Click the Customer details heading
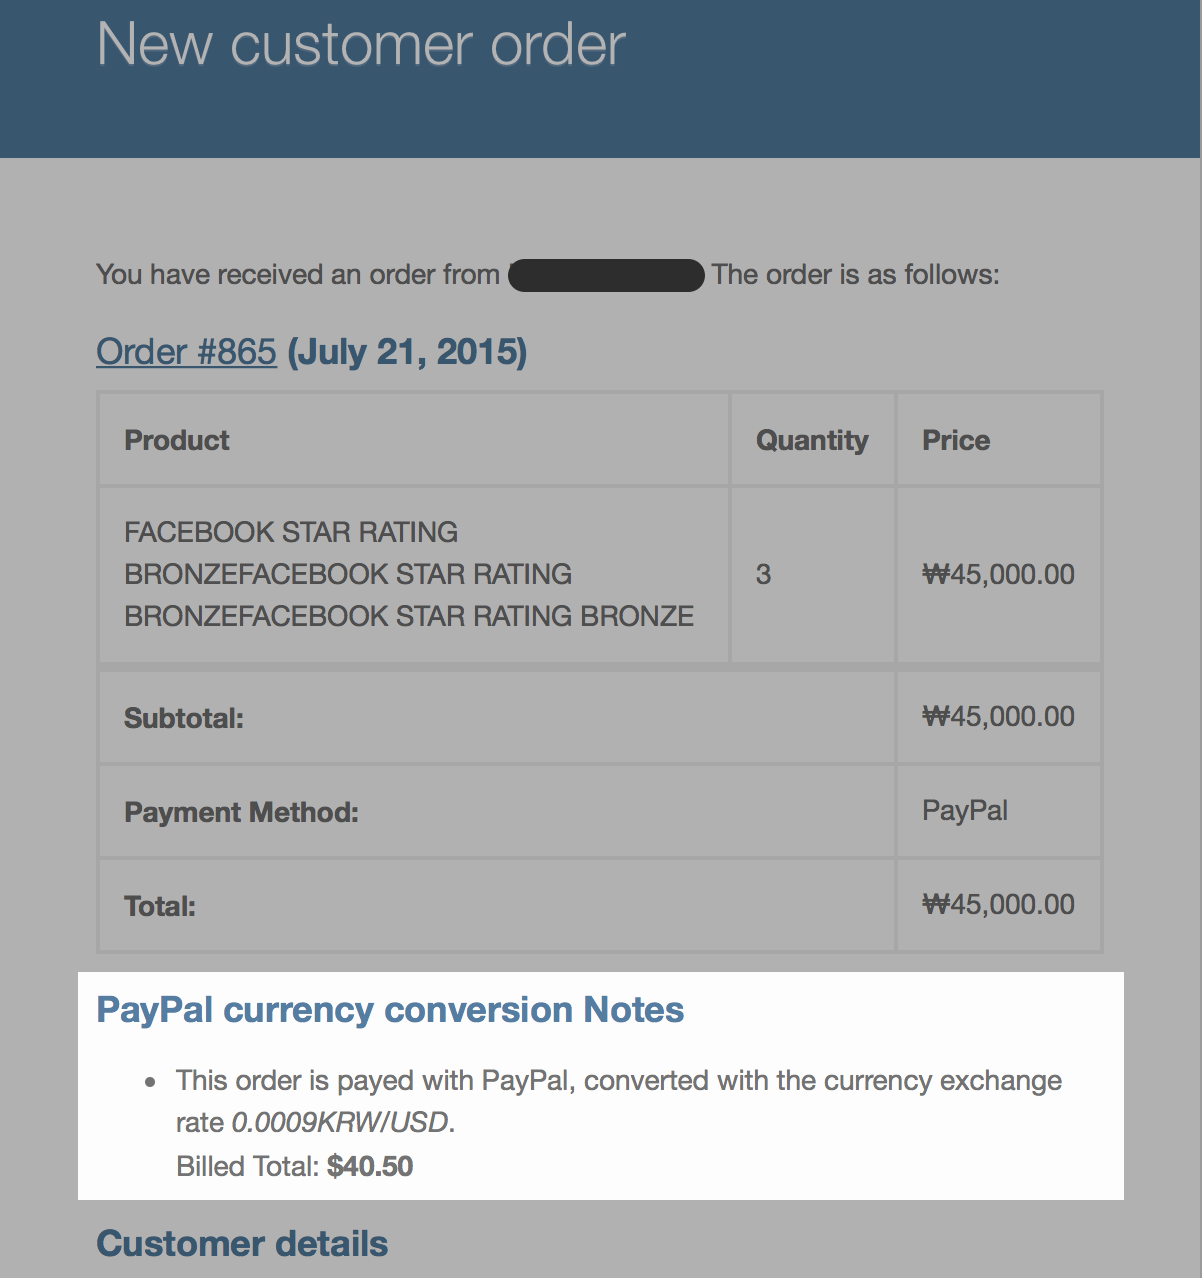The width and height of the screenshot is (1202, 1278). click(242, 1244)
